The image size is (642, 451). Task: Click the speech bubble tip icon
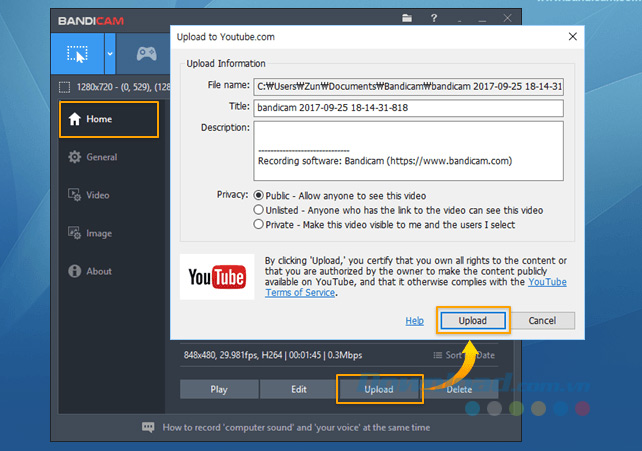click(x=148, y=428)
